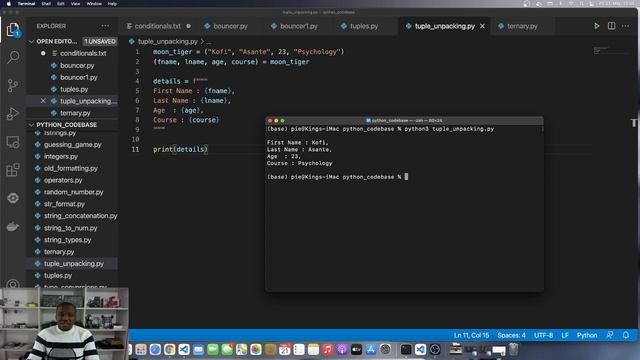Open Explorer panel ellipsis menu
The image size is (640, 360).
tap(105, 26)
